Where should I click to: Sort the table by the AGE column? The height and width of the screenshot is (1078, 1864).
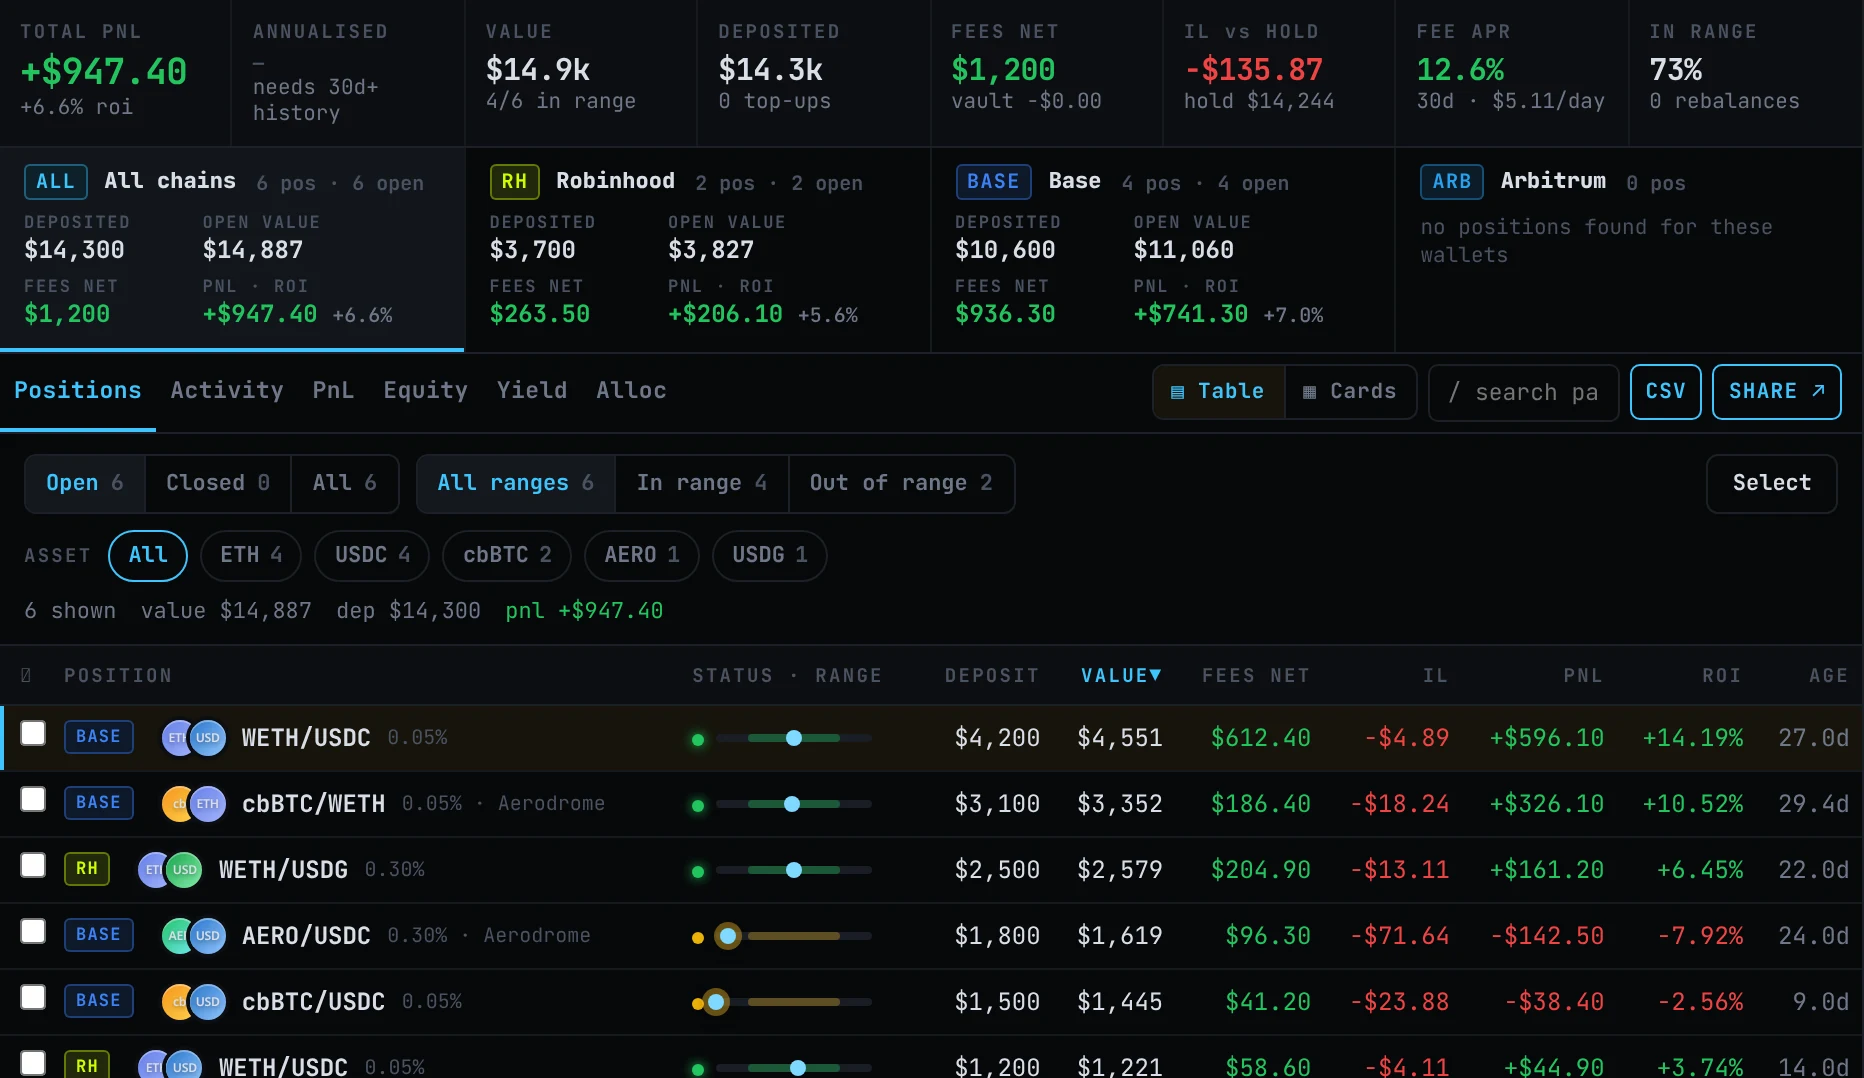[x=1828, y=676]
